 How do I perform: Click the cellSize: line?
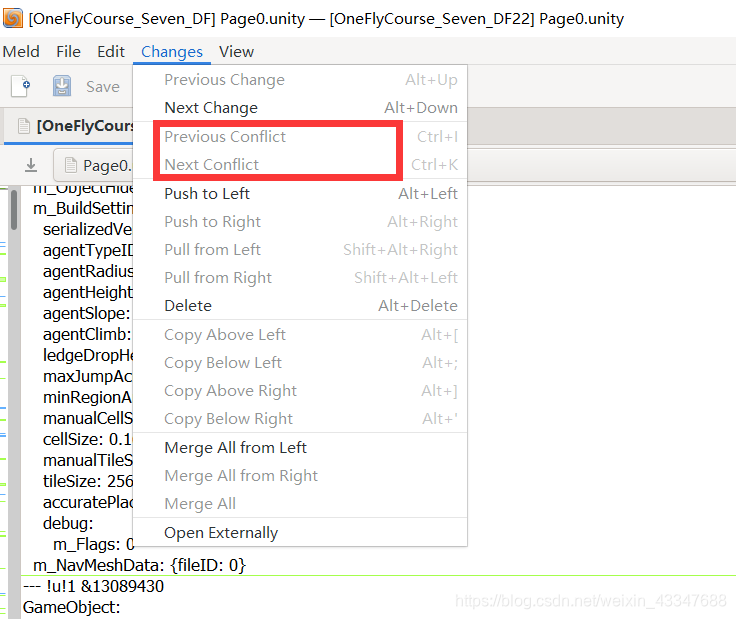tap(87, 439)
